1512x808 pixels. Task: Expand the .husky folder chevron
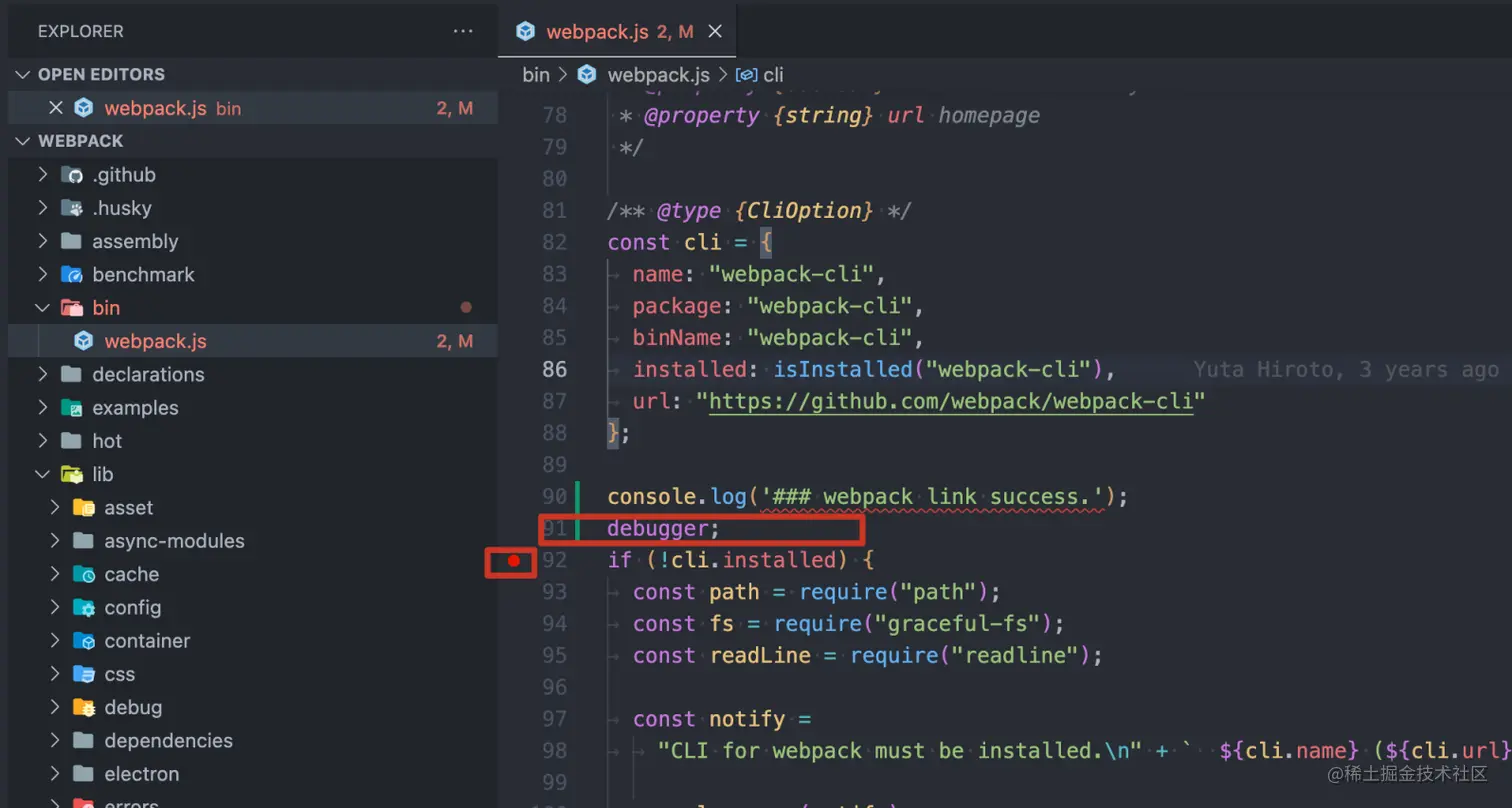point(42,208)
